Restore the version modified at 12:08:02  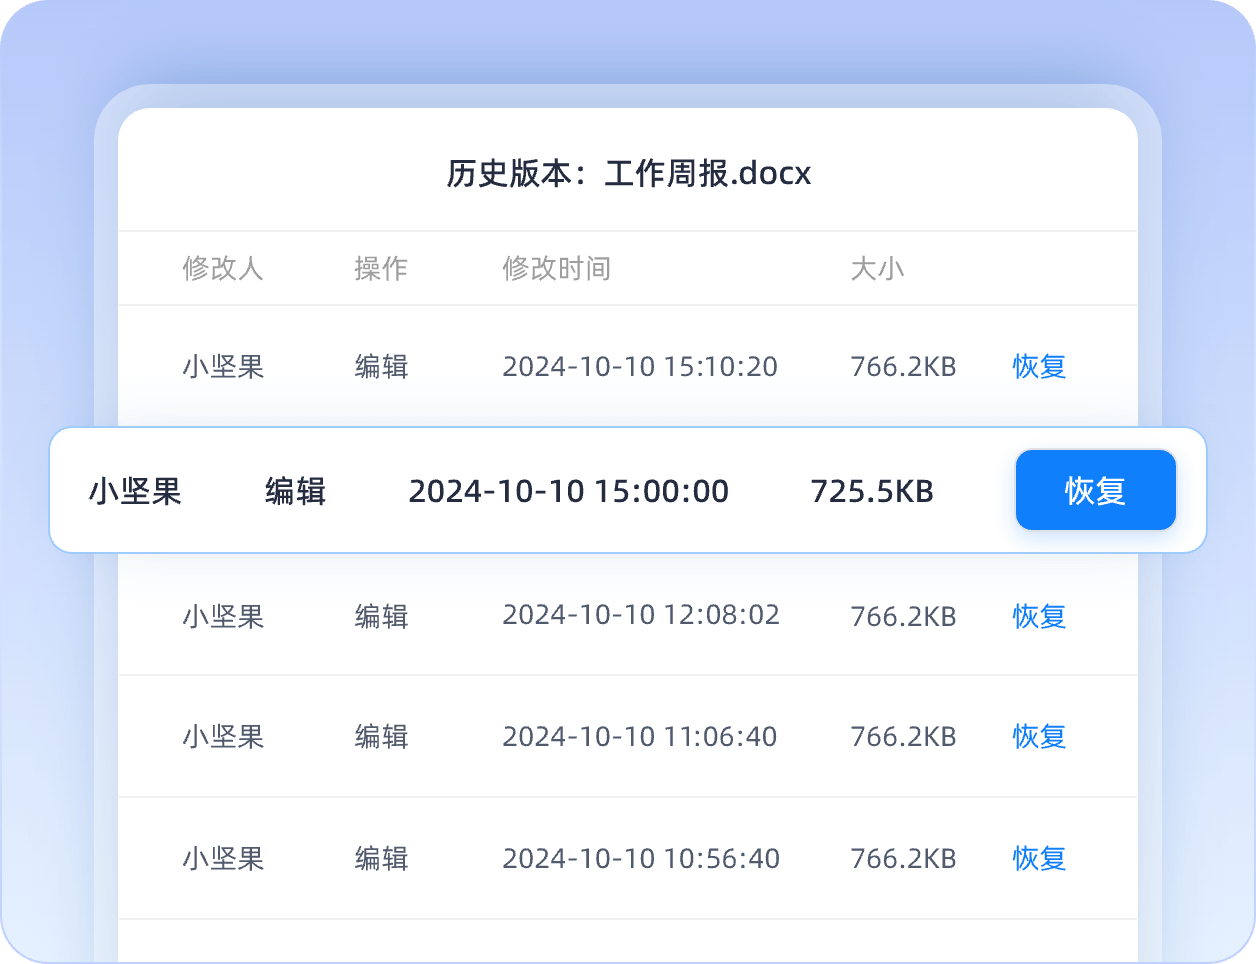tap(1039, 616)
